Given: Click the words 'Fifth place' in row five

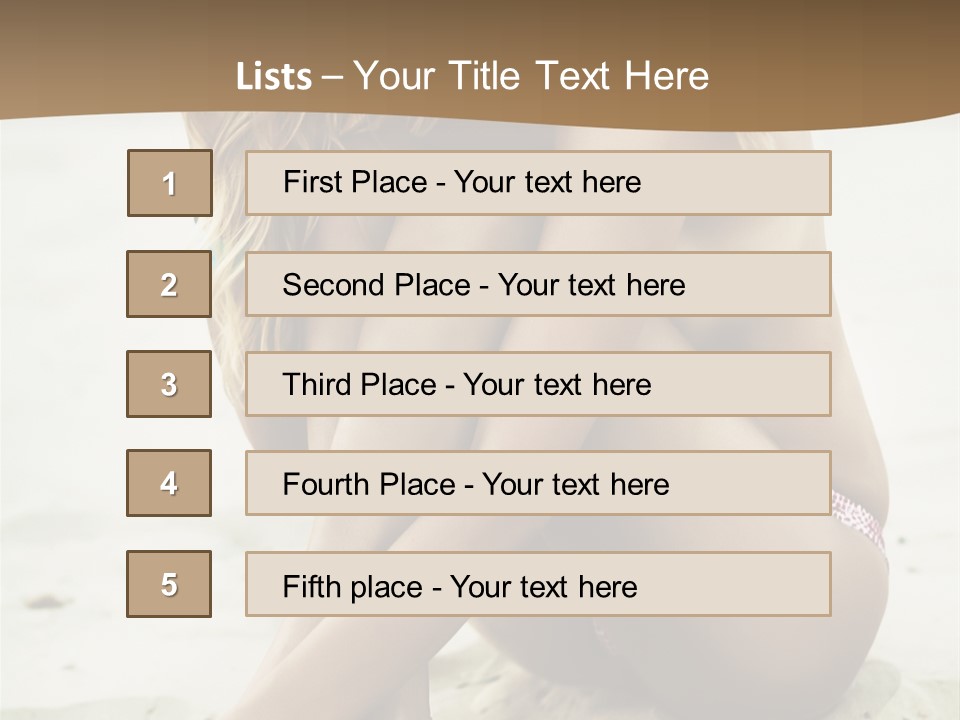Looking at the screenshot, I should tap(353, 587).
